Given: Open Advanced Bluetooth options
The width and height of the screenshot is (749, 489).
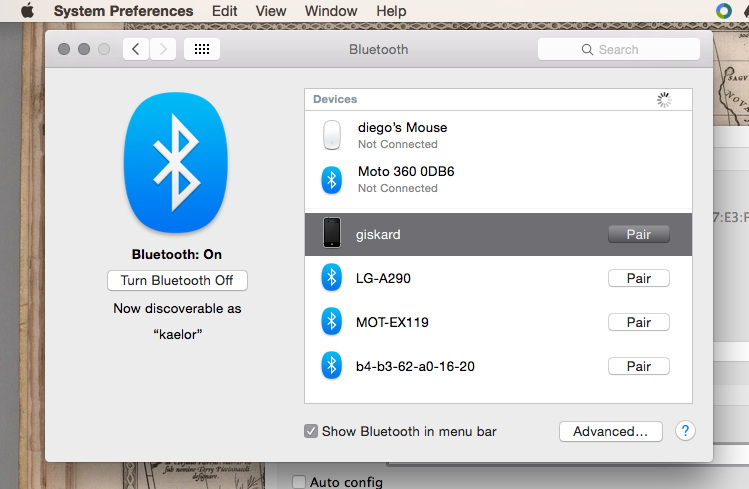Looking at the screenshot, I should pyautogui.click(x=610, y=431).
